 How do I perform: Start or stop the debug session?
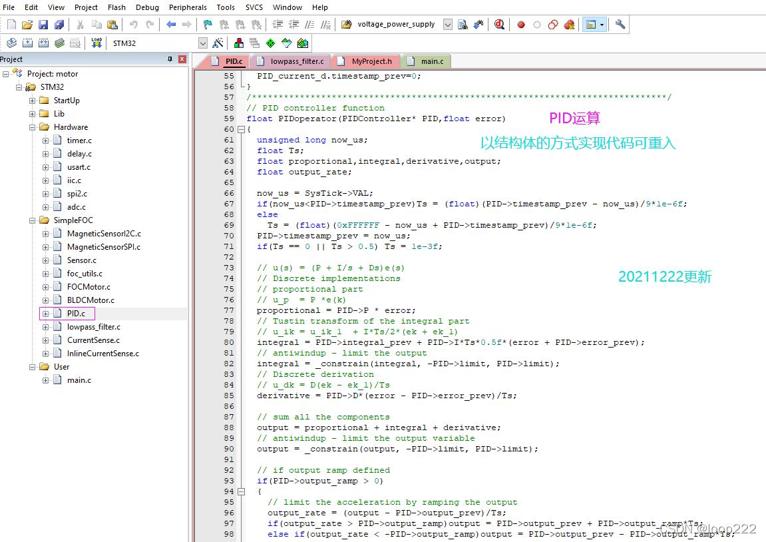(x=499, y=24)
